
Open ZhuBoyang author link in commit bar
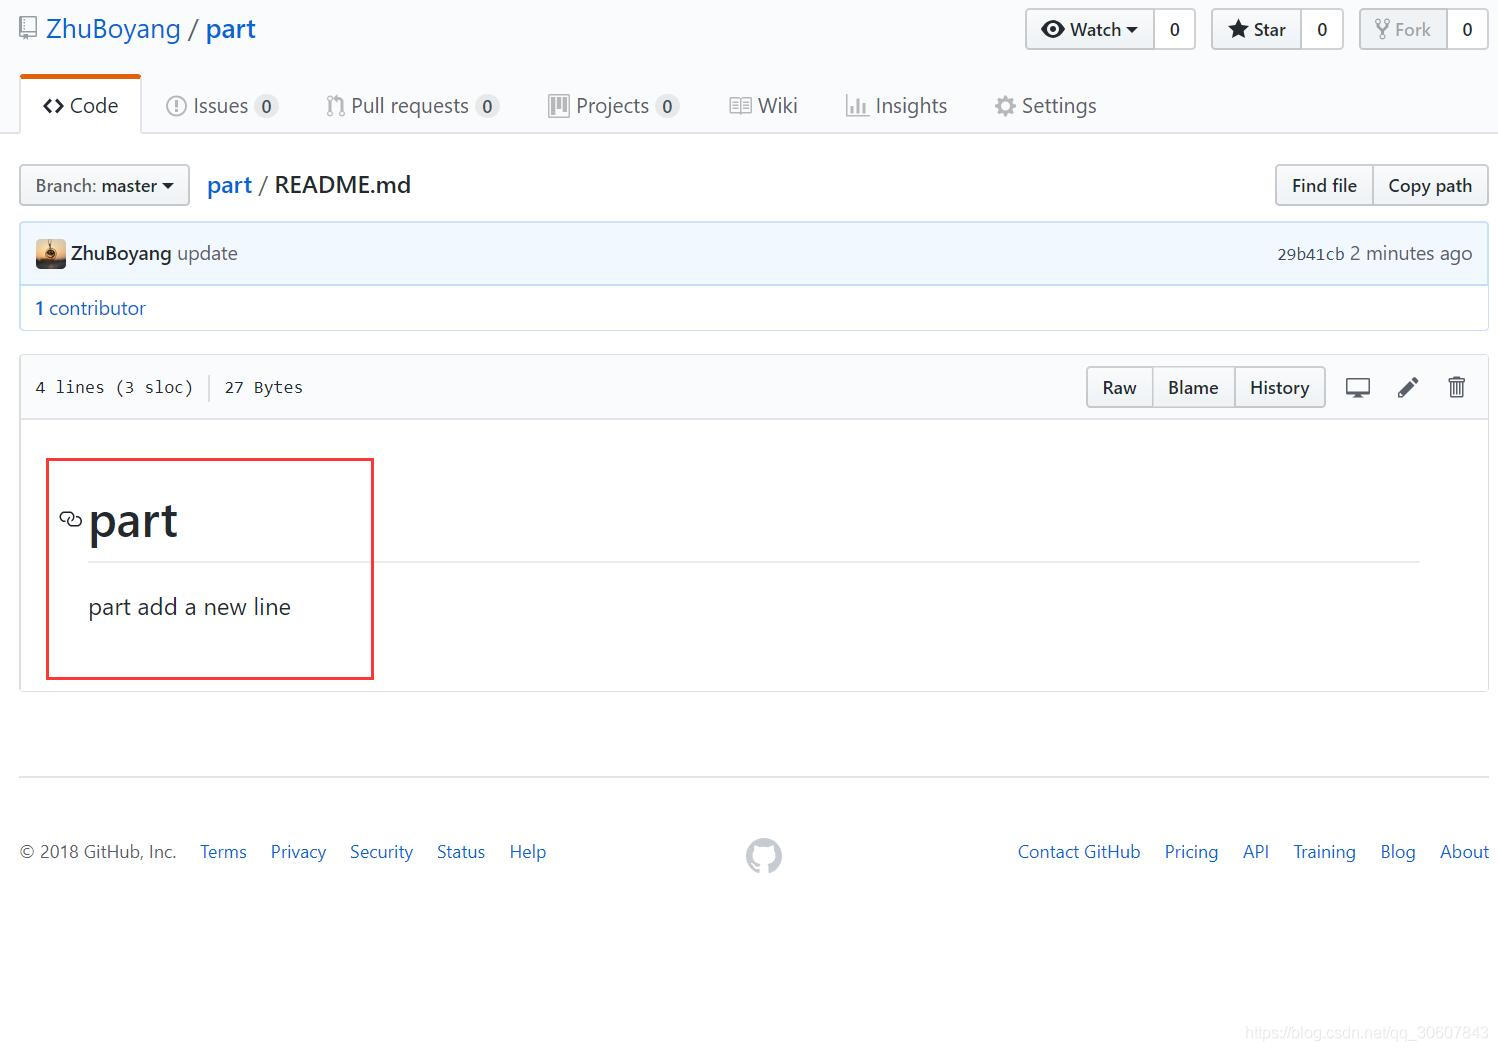coord(121,253)
